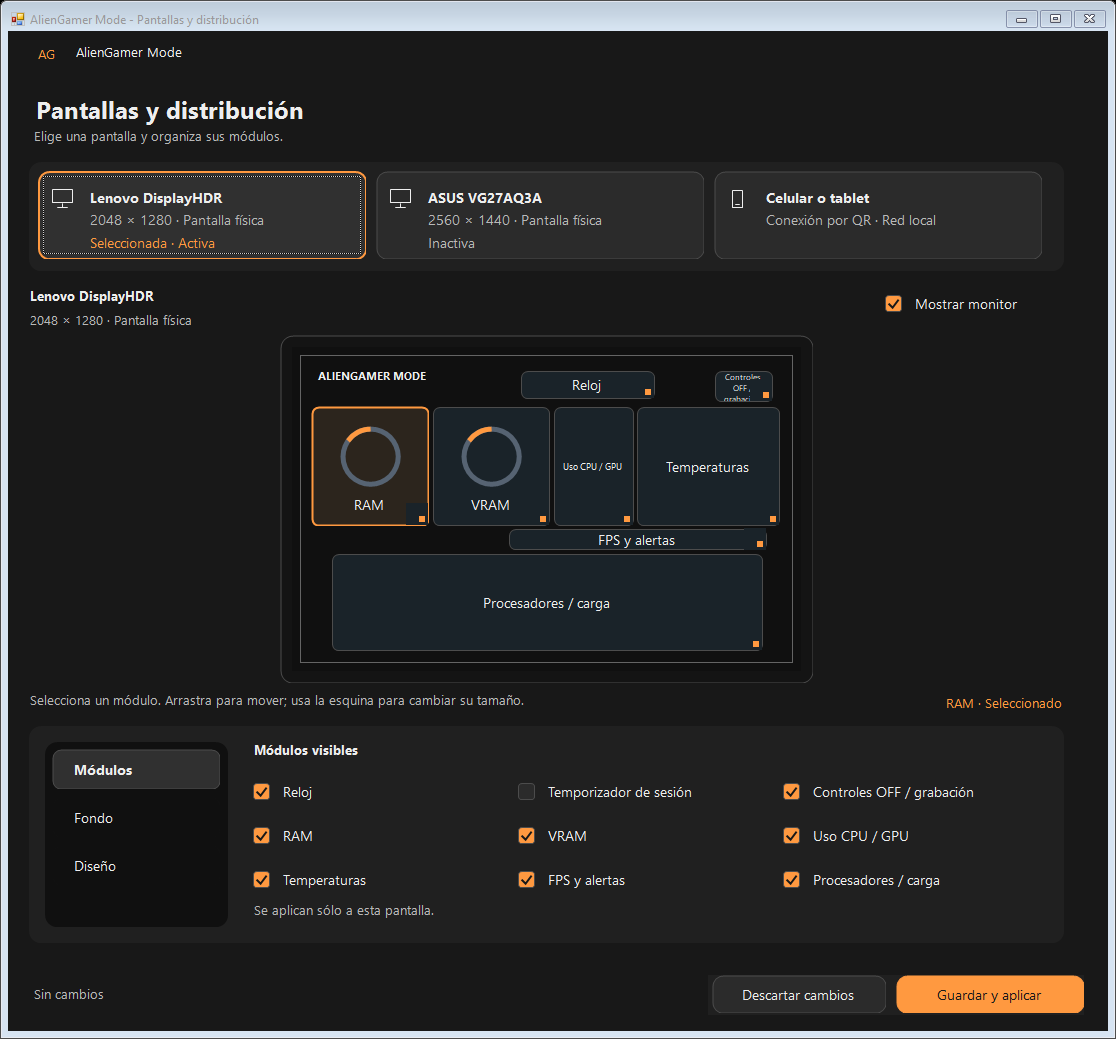Click the phone icon for Celular o tablet
This screenshot has height=1039, width=1116.
(x=737, y=199)
